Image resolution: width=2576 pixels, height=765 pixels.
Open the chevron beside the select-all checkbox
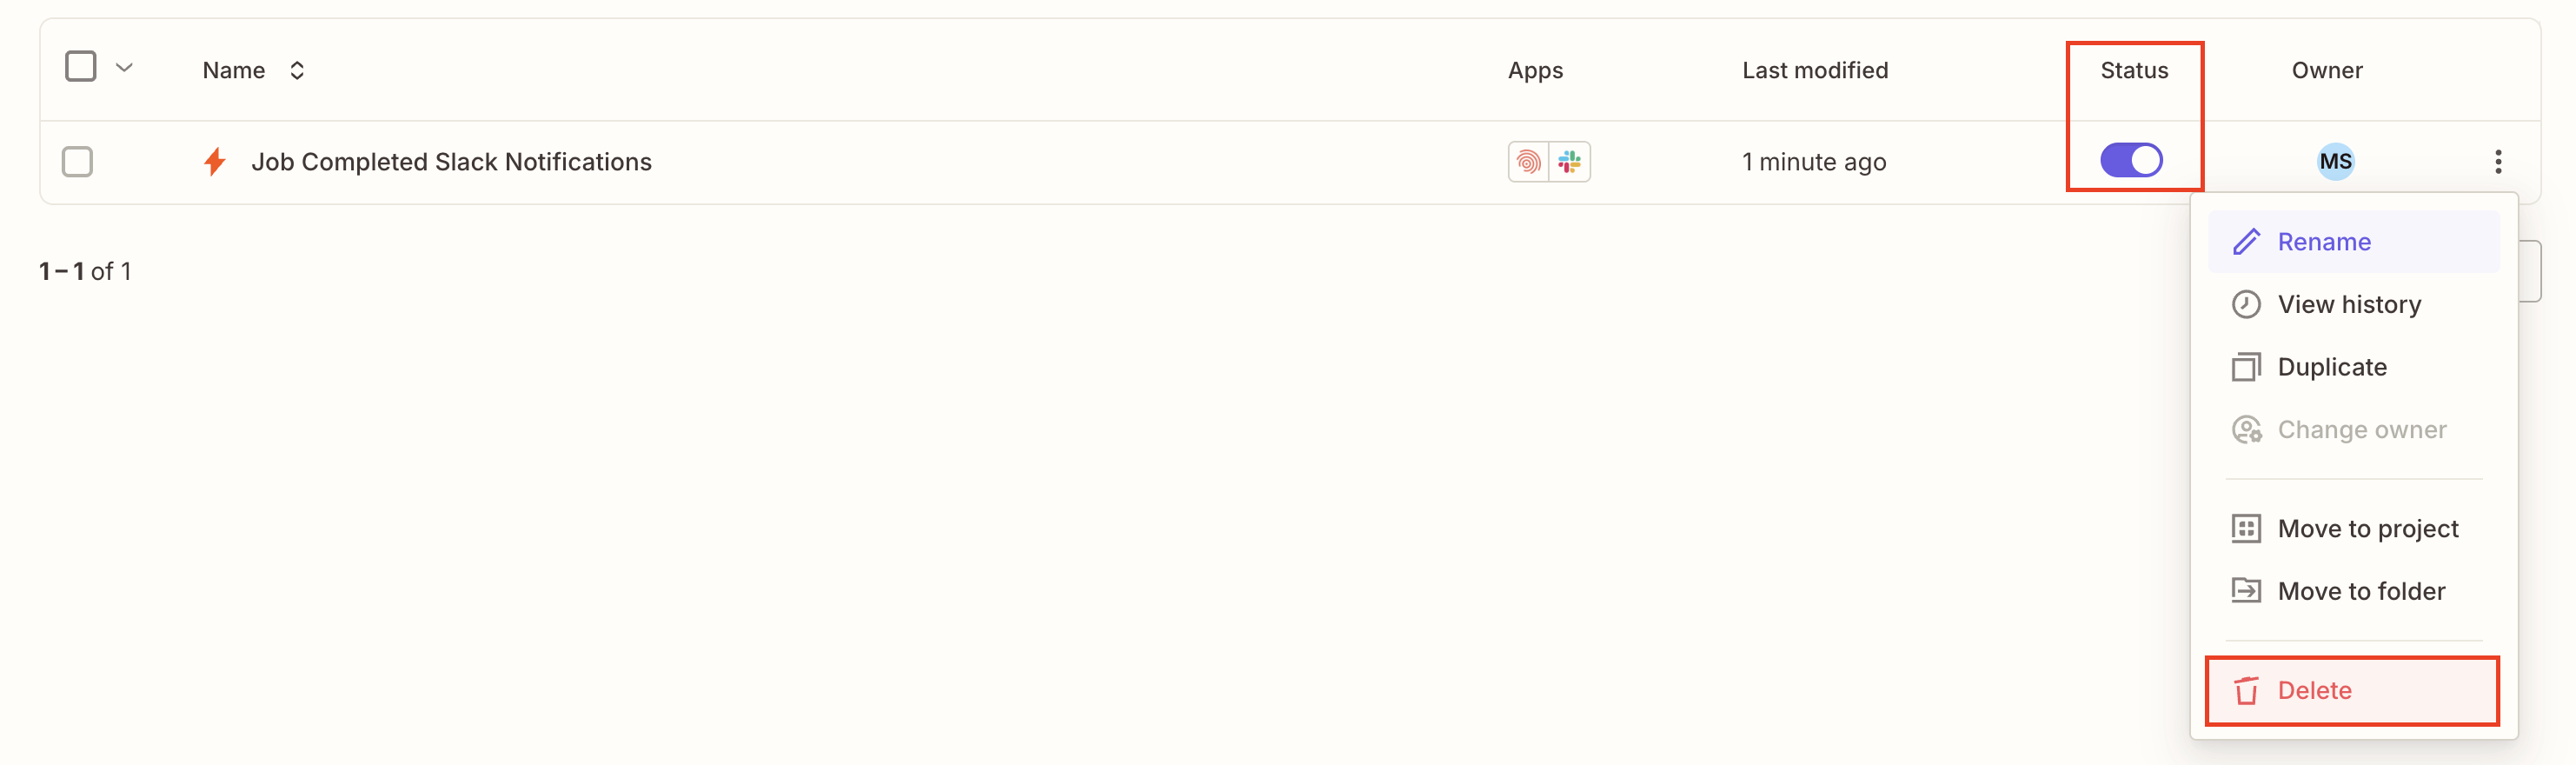coord(124,66)
